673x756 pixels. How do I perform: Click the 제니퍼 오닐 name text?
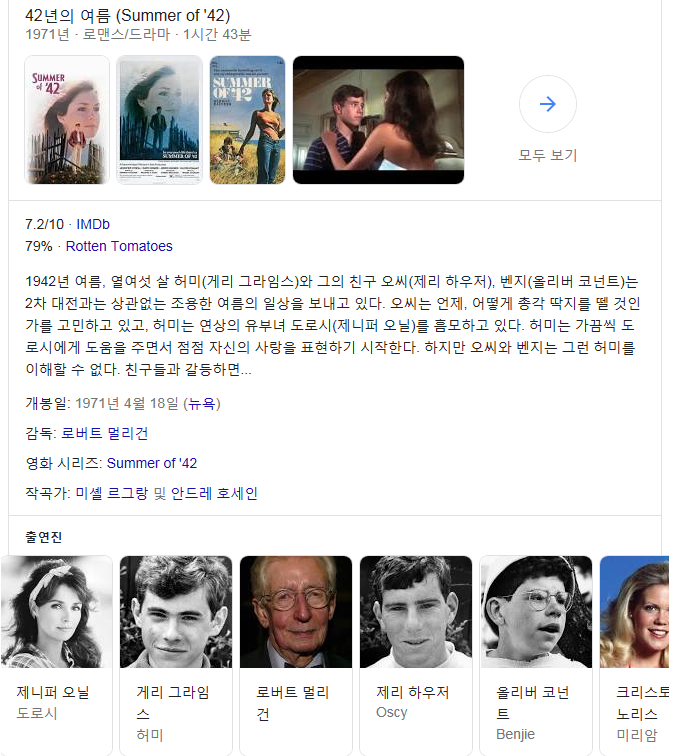pyautogui.click(x=53, y=692)
